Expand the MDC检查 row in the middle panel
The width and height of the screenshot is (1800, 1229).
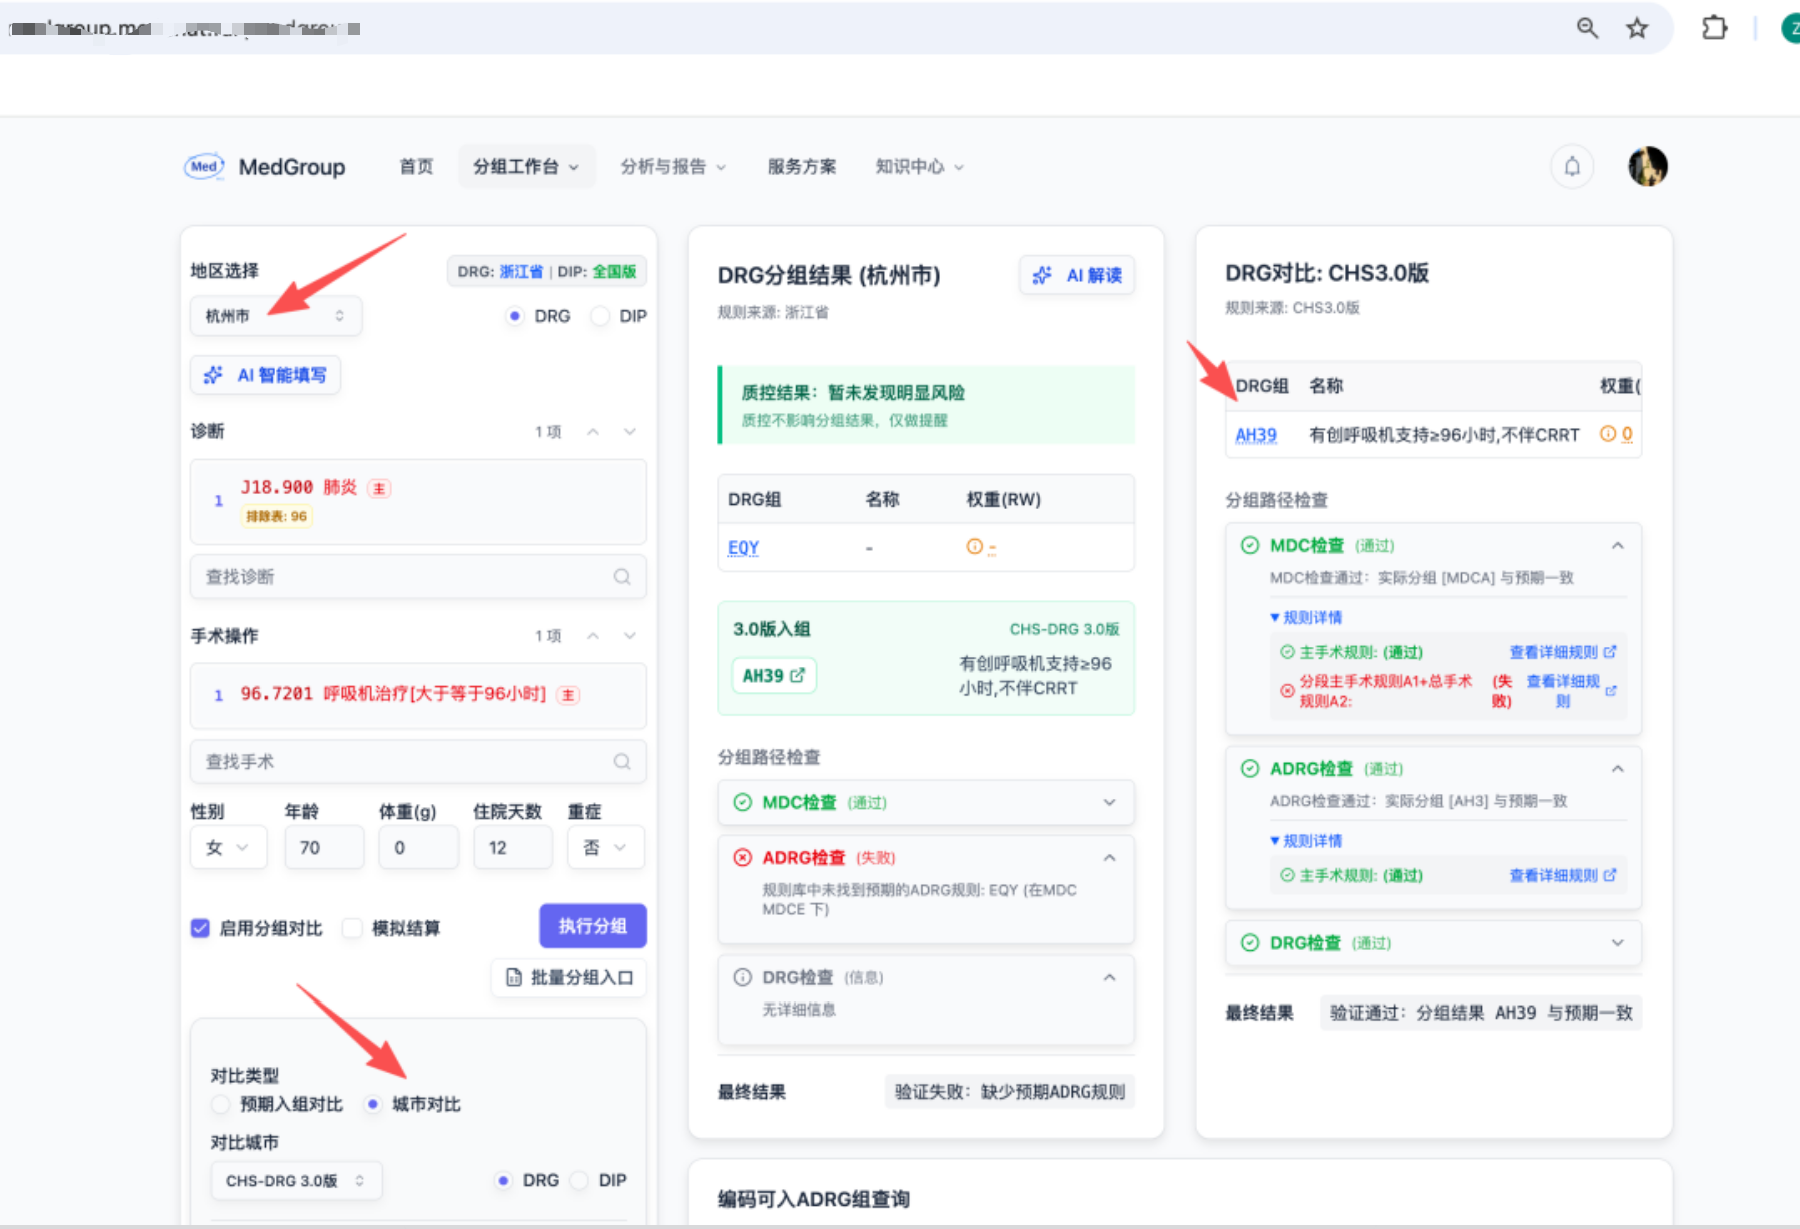tap(926, 803)
